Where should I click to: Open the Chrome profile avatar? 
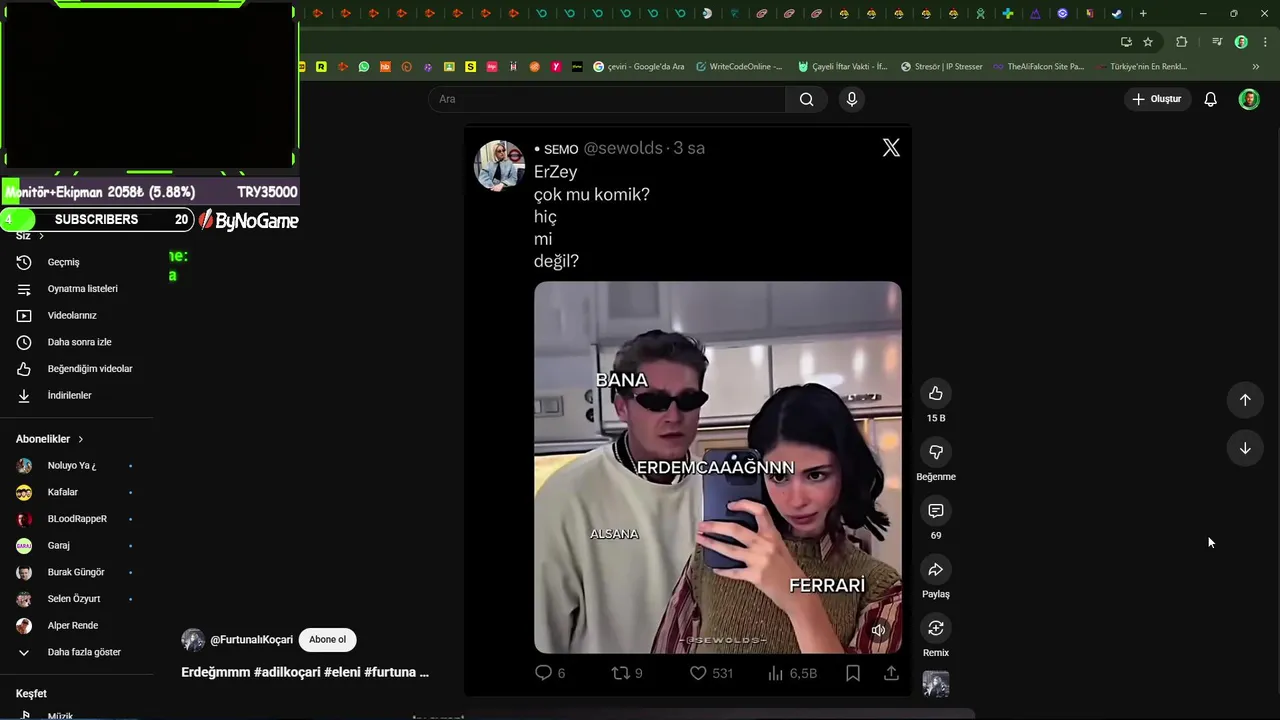pyautogui.click(x=1241, y=42)
